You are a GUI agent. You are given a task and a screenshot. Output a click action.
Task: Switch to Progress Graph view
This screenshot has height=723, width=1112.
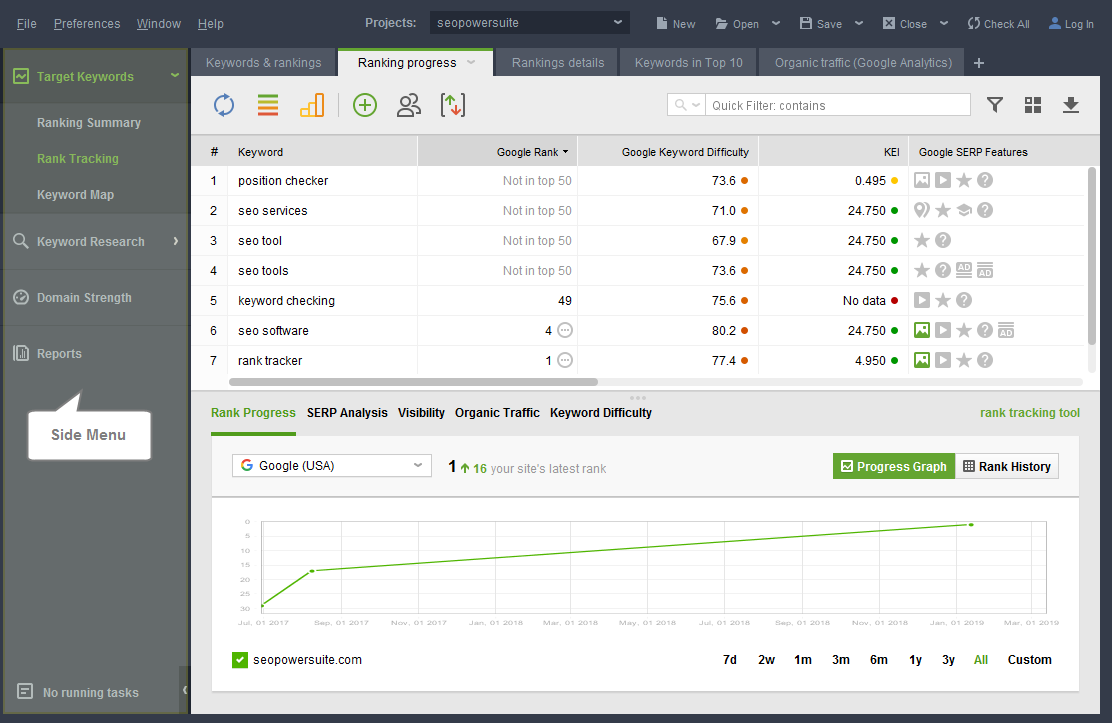click(894, 466)
